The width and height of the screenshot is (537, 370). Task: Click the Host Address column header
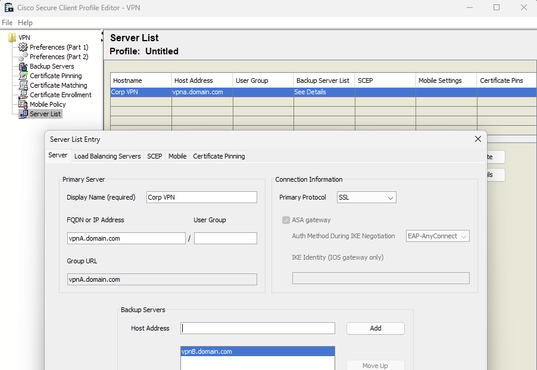click(202, 81)
